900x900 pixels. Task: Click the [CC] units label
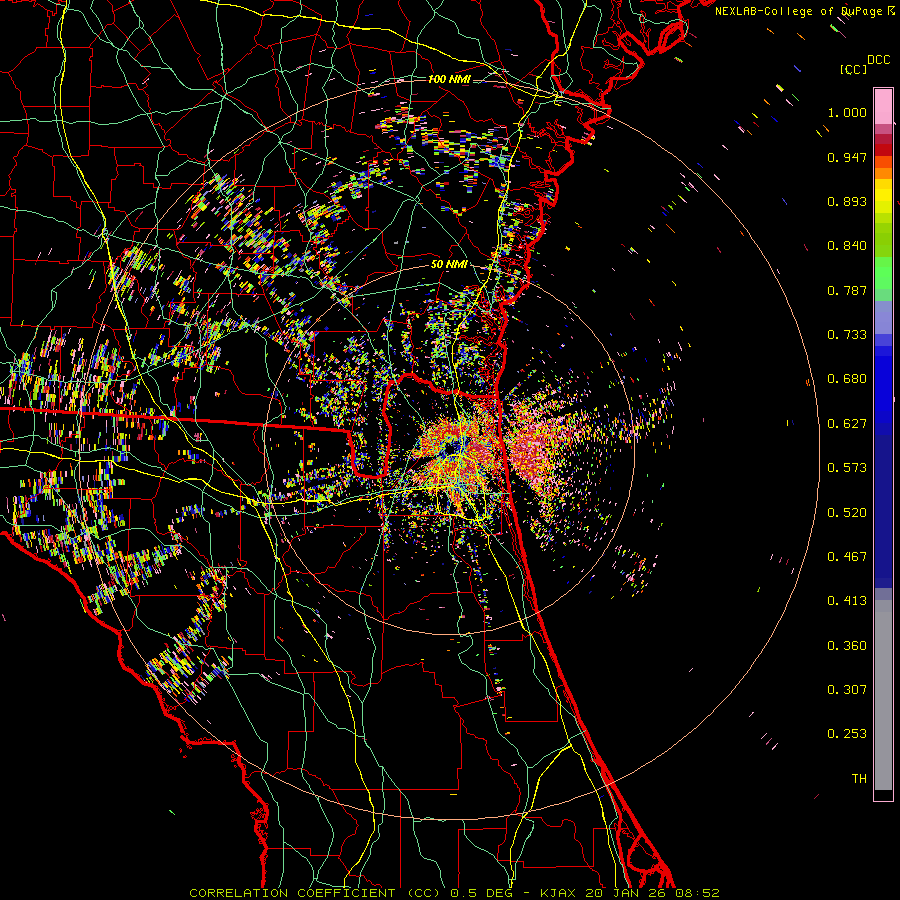[853, 69]
